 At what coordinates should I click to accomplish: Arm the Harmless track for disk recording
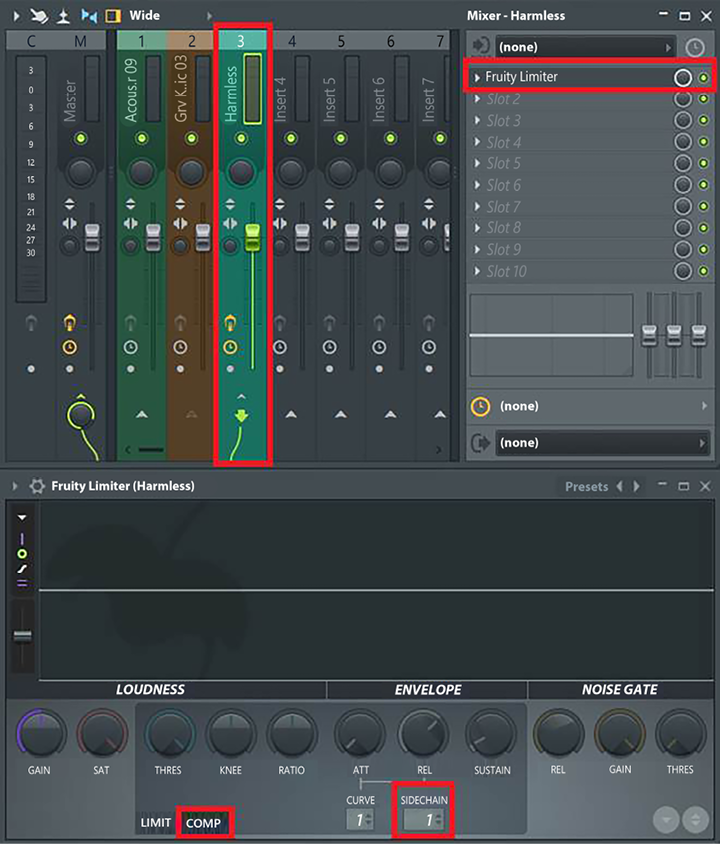coord(230,323)
